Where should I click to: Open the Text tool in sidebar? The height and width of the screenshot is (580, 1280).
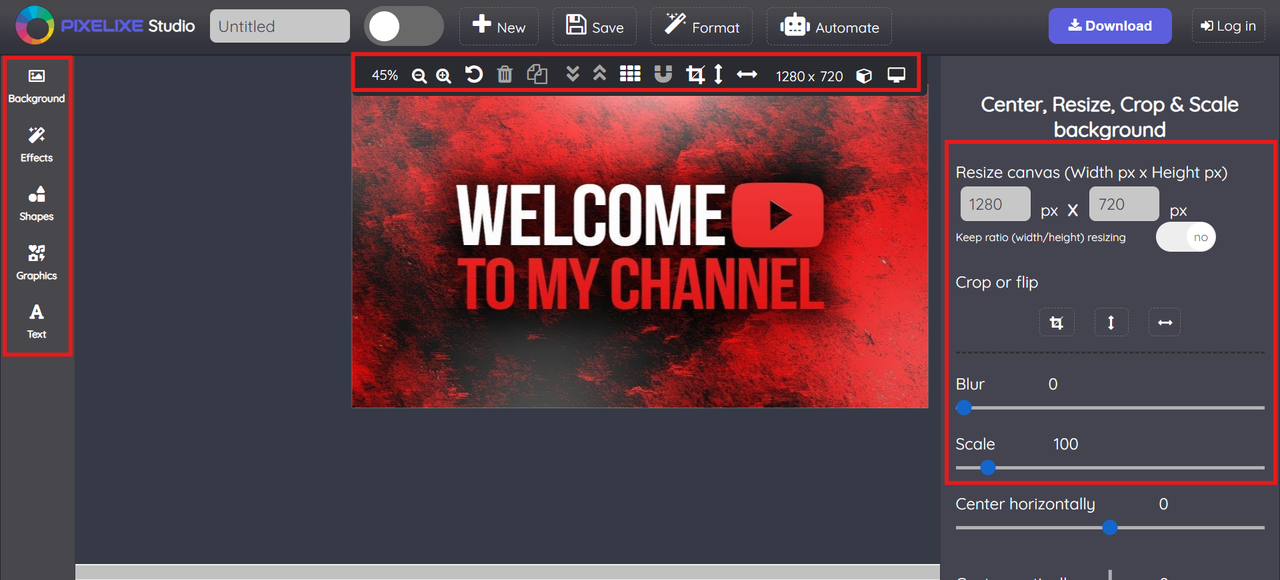[37, 321]
